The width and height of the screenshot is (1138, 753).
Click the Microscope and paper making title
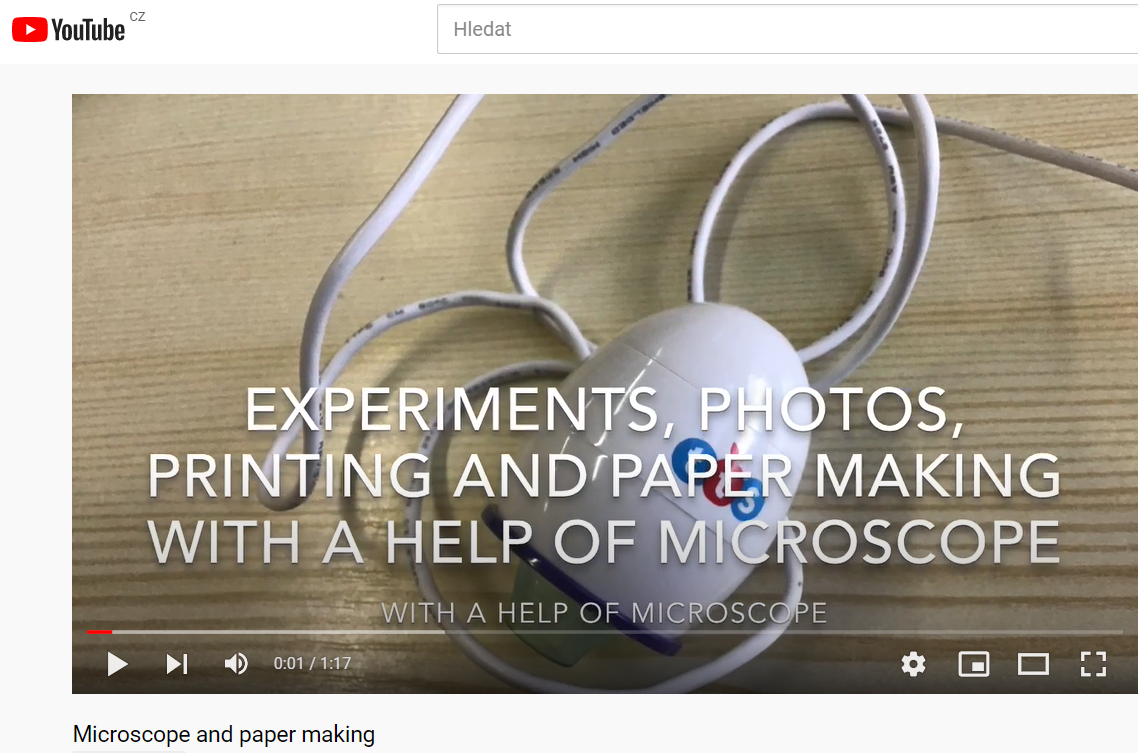[224, 734]
